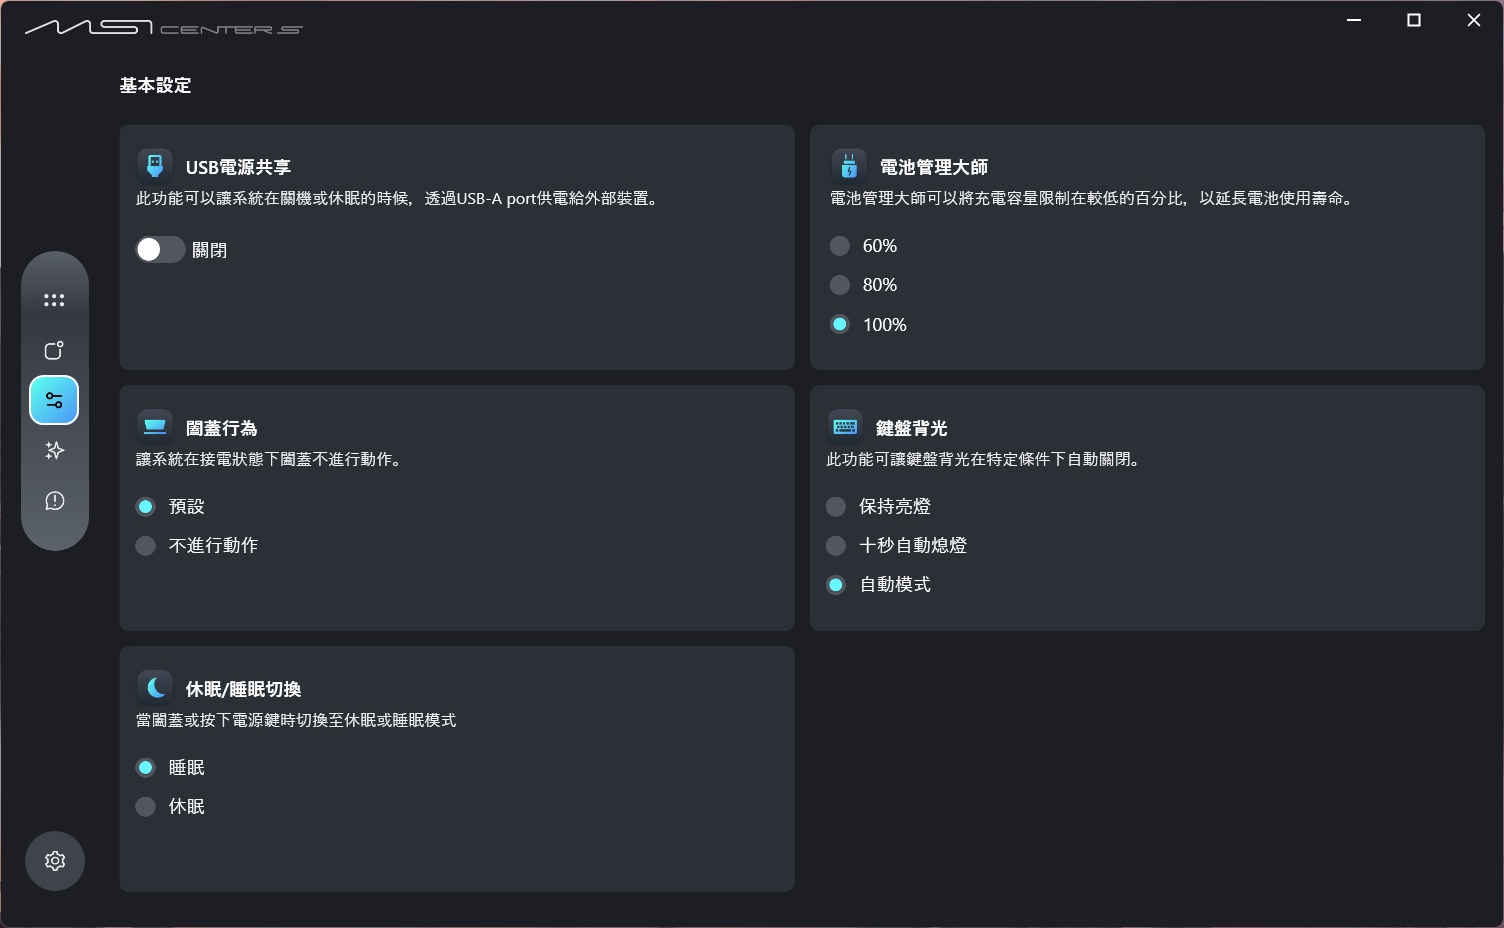1504x928 pixels.
Task: Click the 鍵盤背光 keyboard icon
Action: point(846,425)
